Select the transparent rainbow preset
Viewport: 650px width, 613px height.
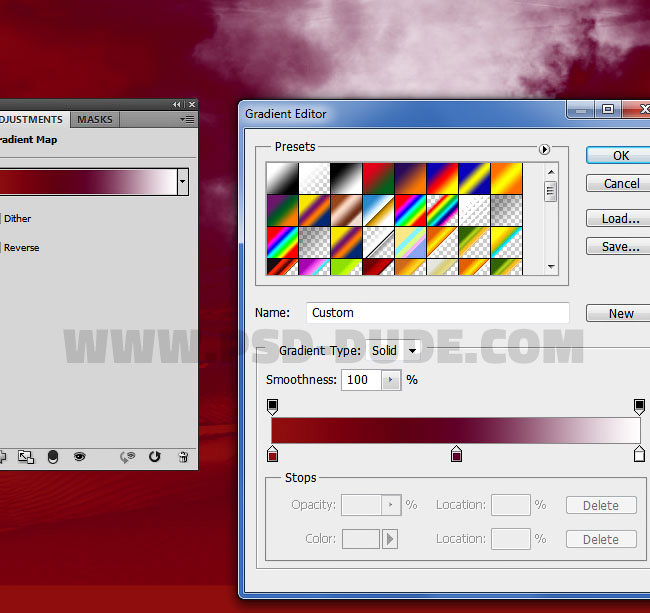tap(442, 211)
